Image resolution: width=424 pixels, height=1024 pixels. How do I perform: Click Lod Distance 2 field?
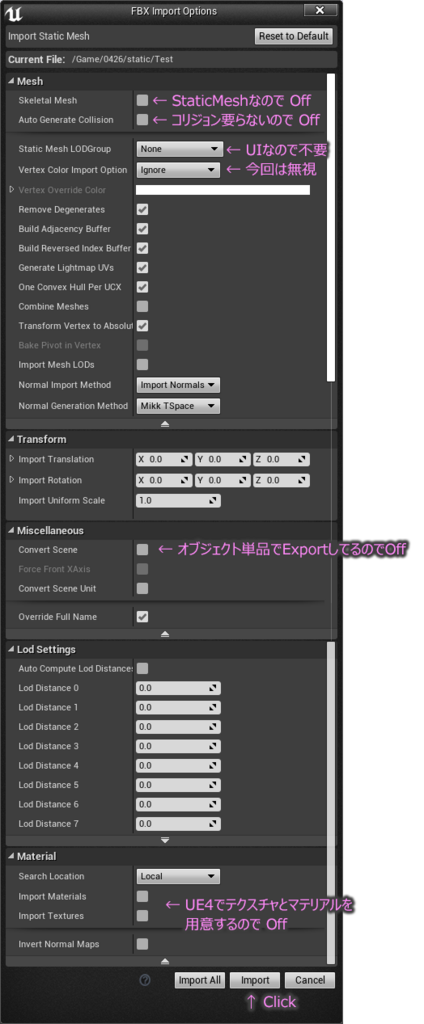tap(178, 727)
